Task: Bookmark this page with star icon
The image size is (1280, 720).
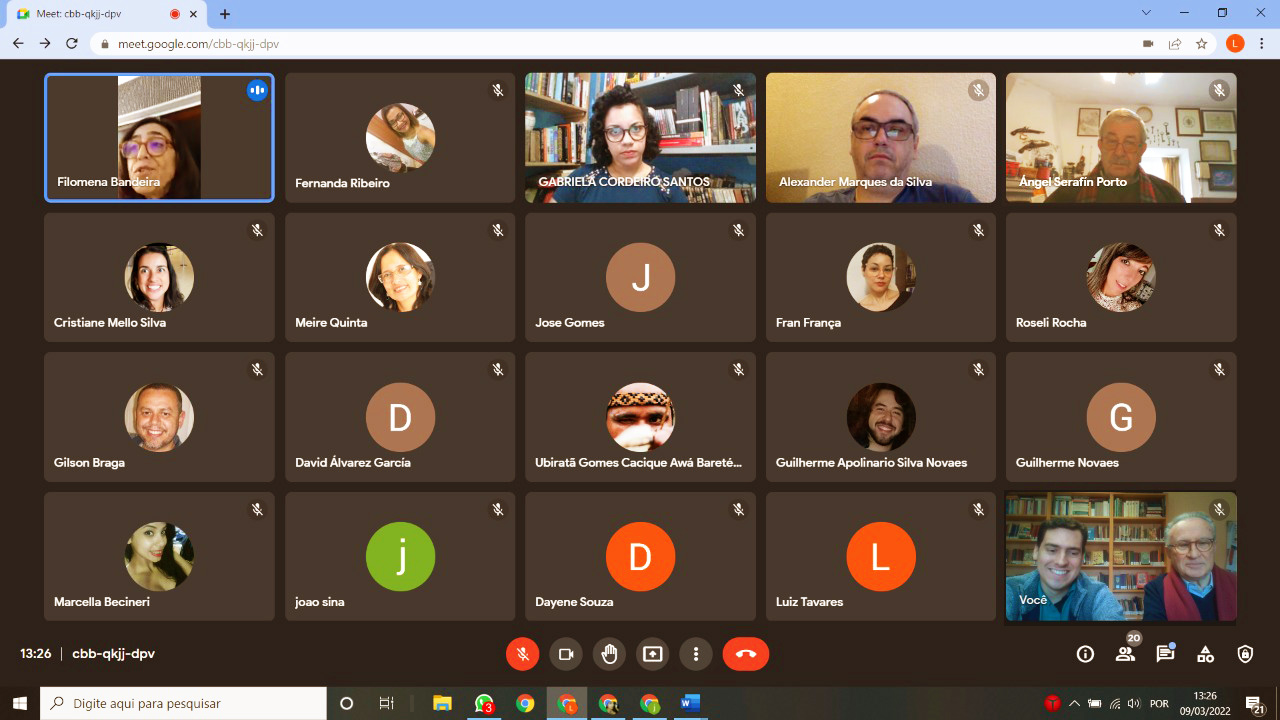Action: (x=1202, y=44)
